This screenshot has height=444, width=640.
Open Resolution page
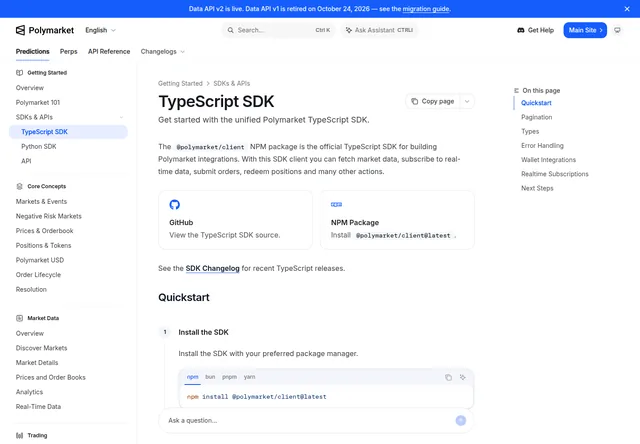click(x=31, y=290)
